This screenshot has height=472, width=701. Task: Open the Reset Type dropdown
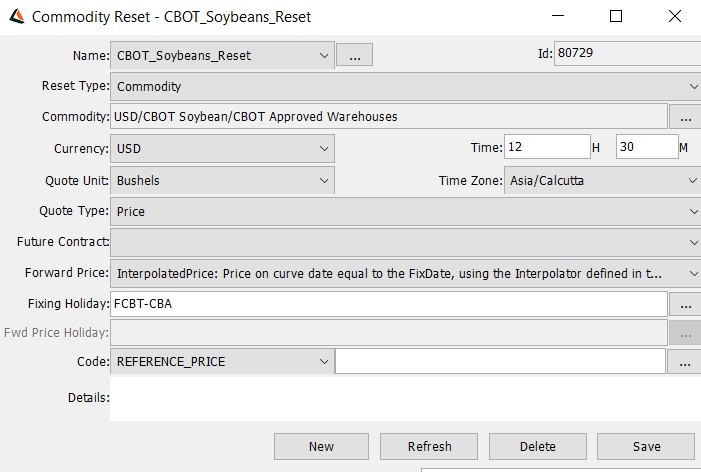click(x=405, y=86)
